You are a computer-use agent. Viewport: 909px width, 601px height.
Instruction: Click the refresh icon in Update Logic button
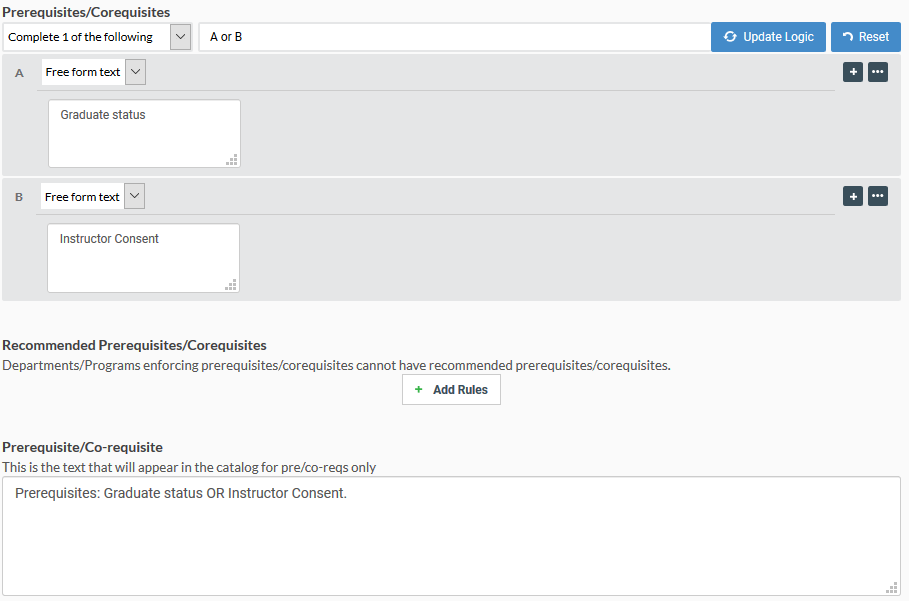click(x=730, y=37)
